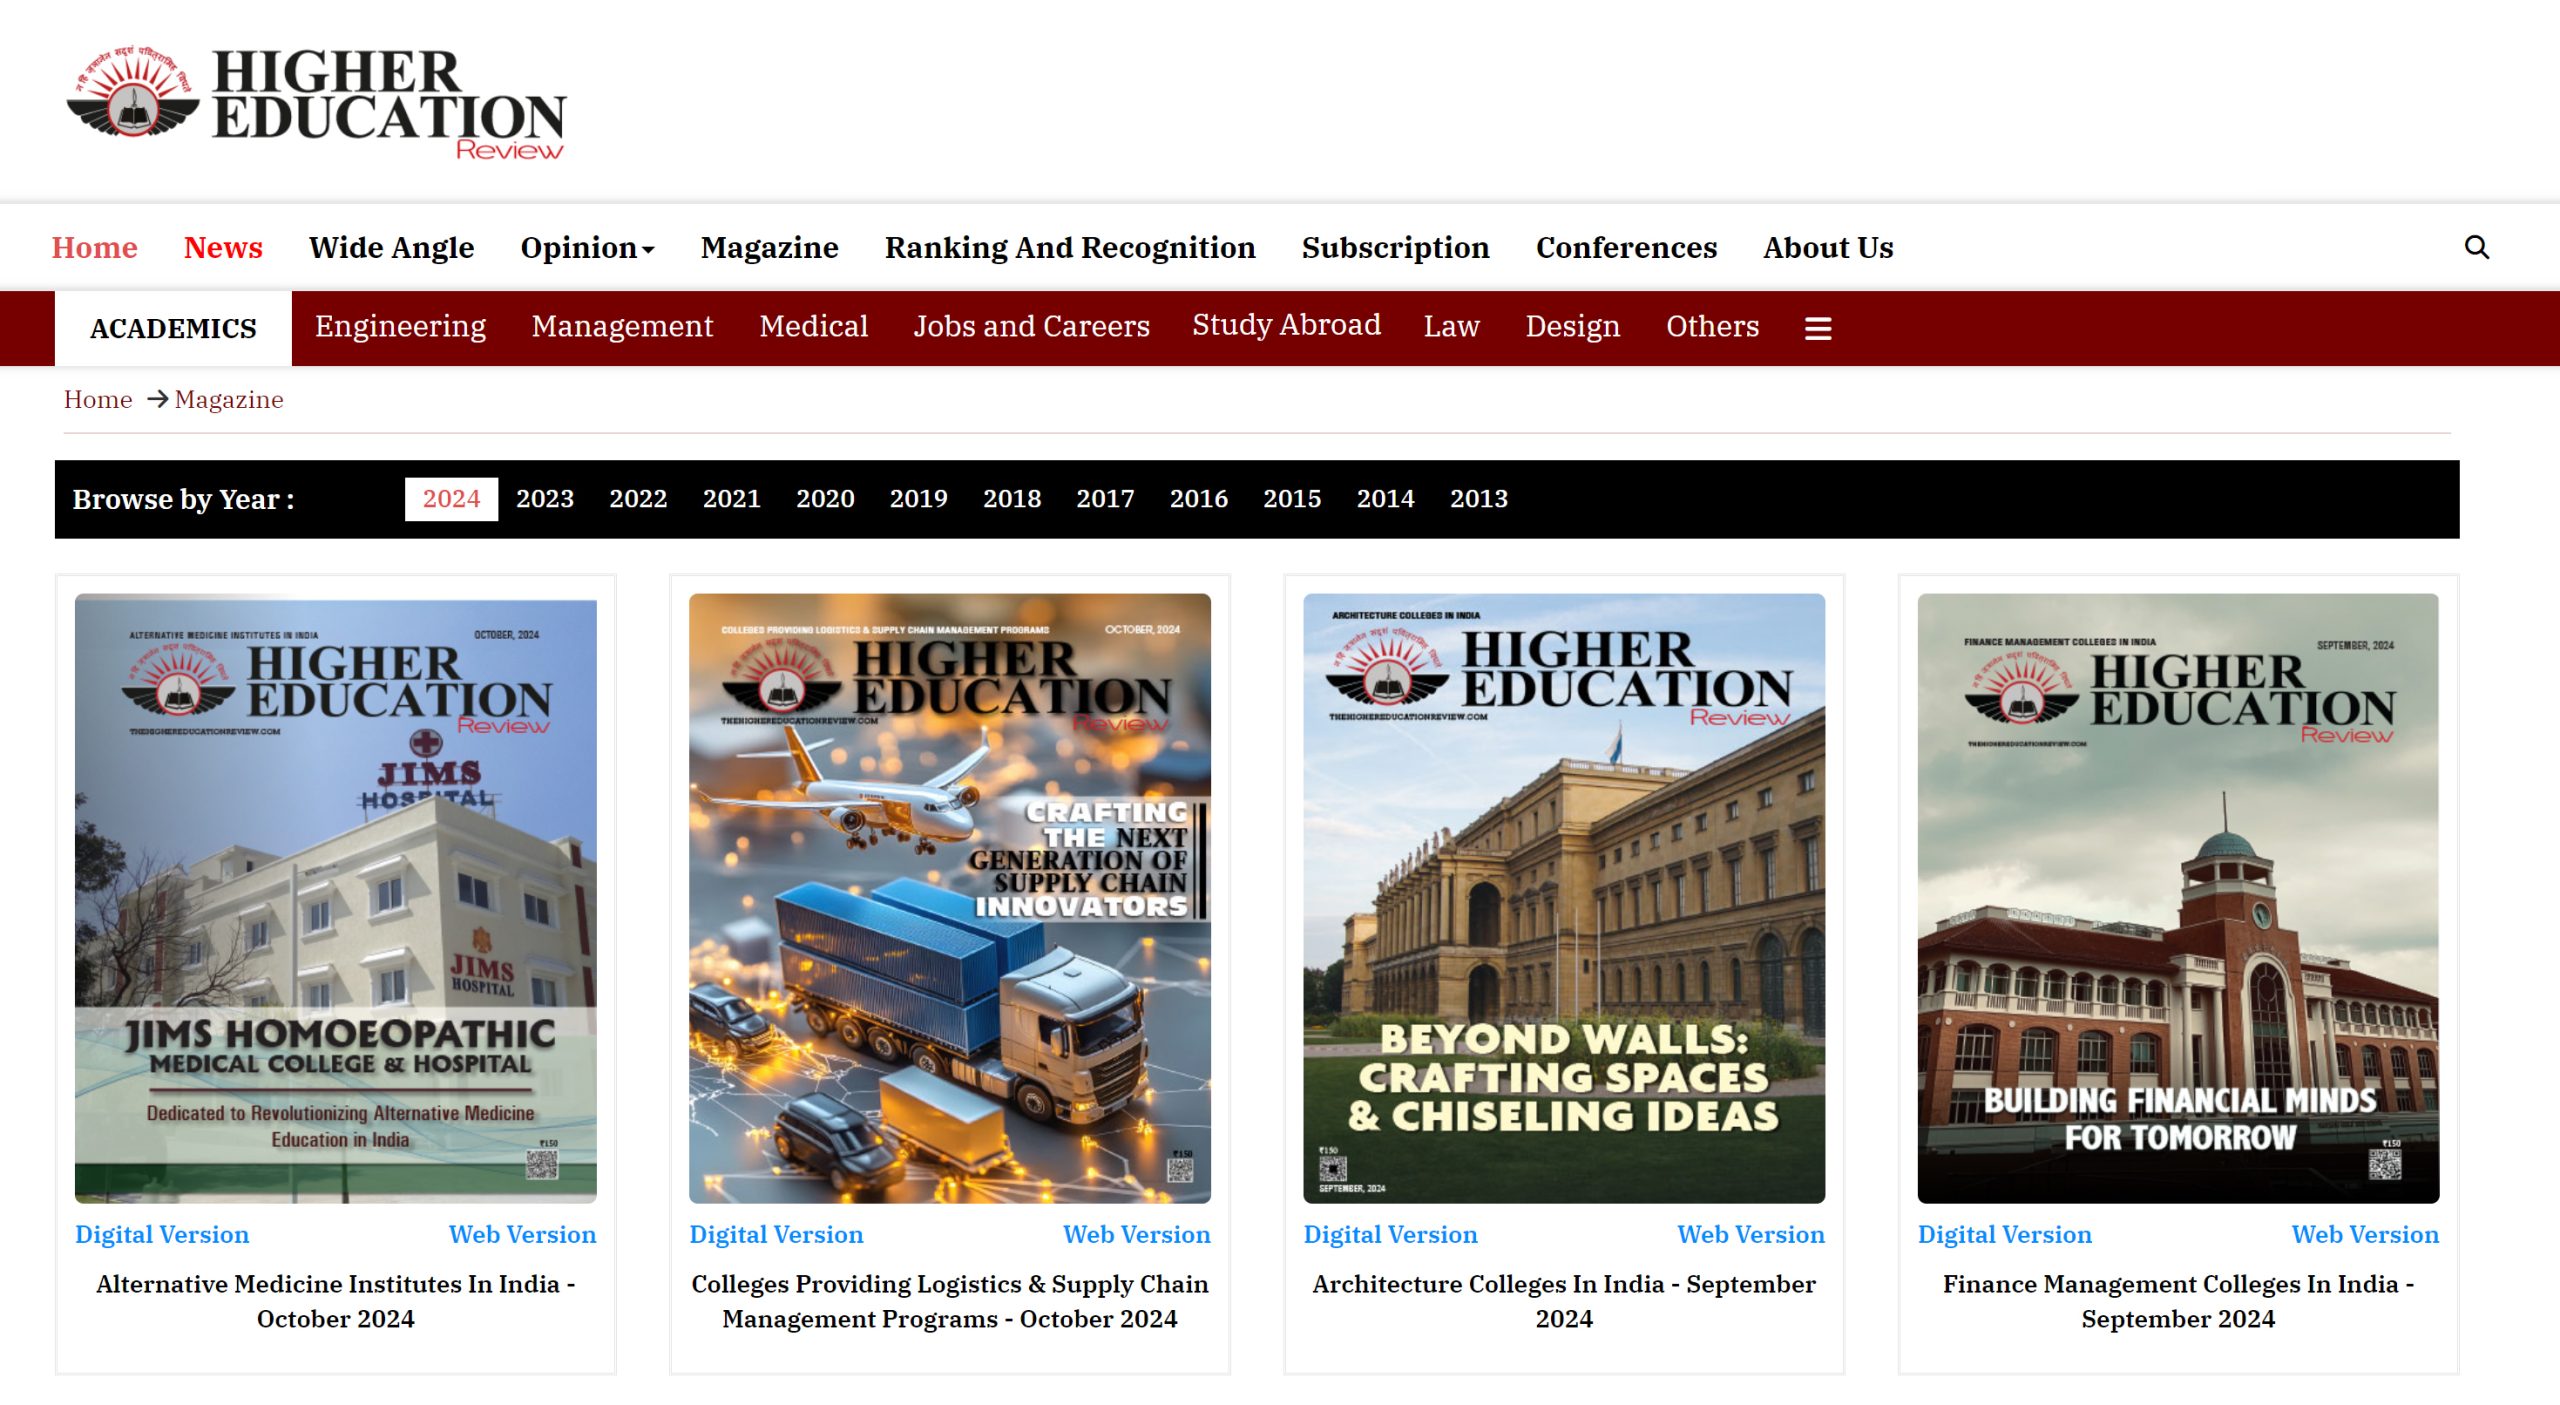Image resolution: width=2560 pixels, height=1405 pixels.
Task: Open the search magnifier icon
Action: coord(2476,247)
